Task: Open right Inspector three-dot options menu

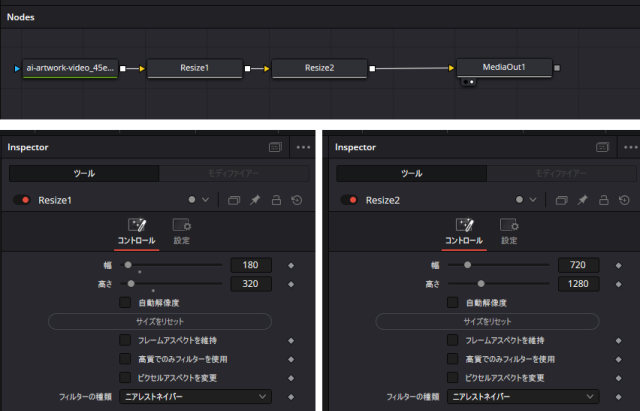Action: point(631,147)
